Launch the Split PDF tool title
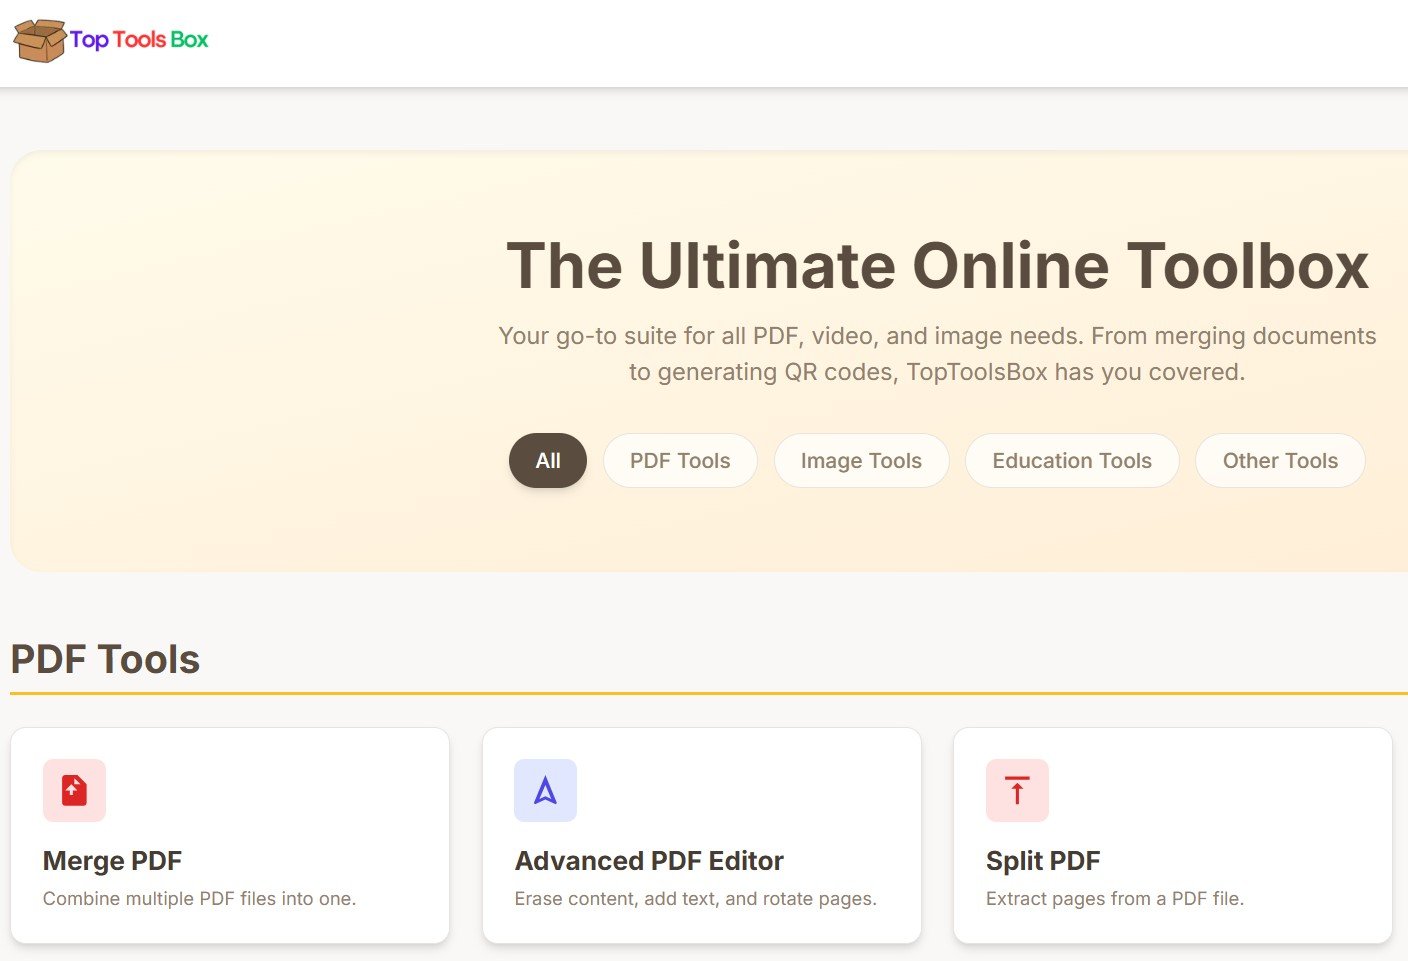The height and width of the screenshot is (961, 1408). (1043, 861)
